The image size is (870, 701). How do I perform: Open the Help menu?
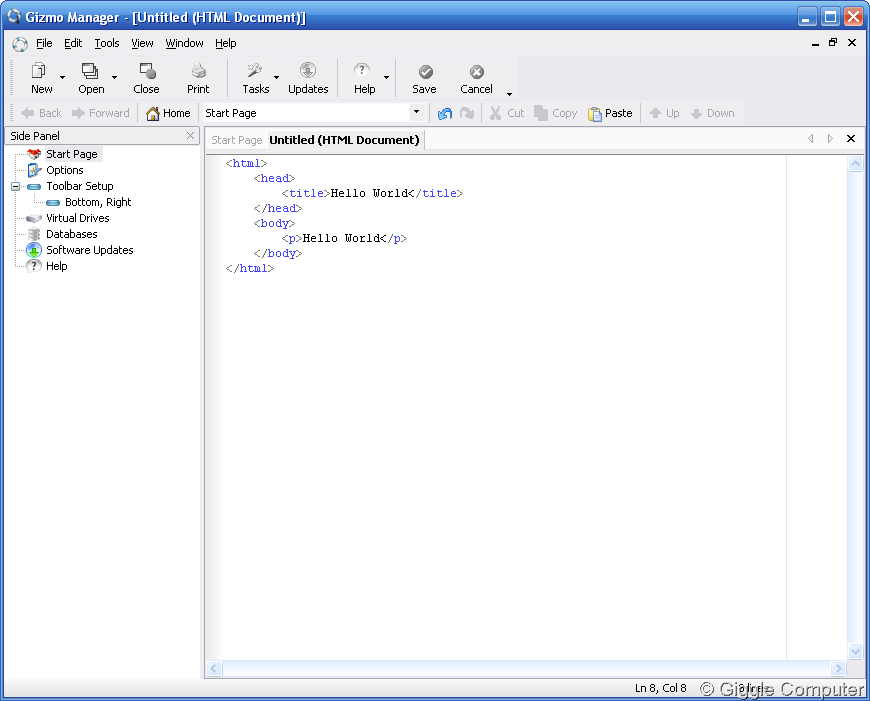225,43
